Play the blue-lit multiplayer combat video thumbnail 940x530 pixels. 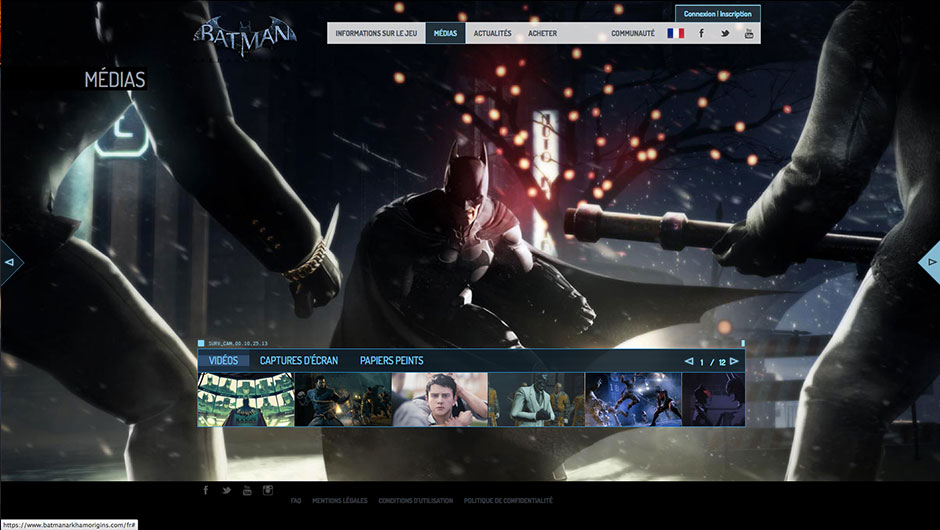[x=634, y=399]
